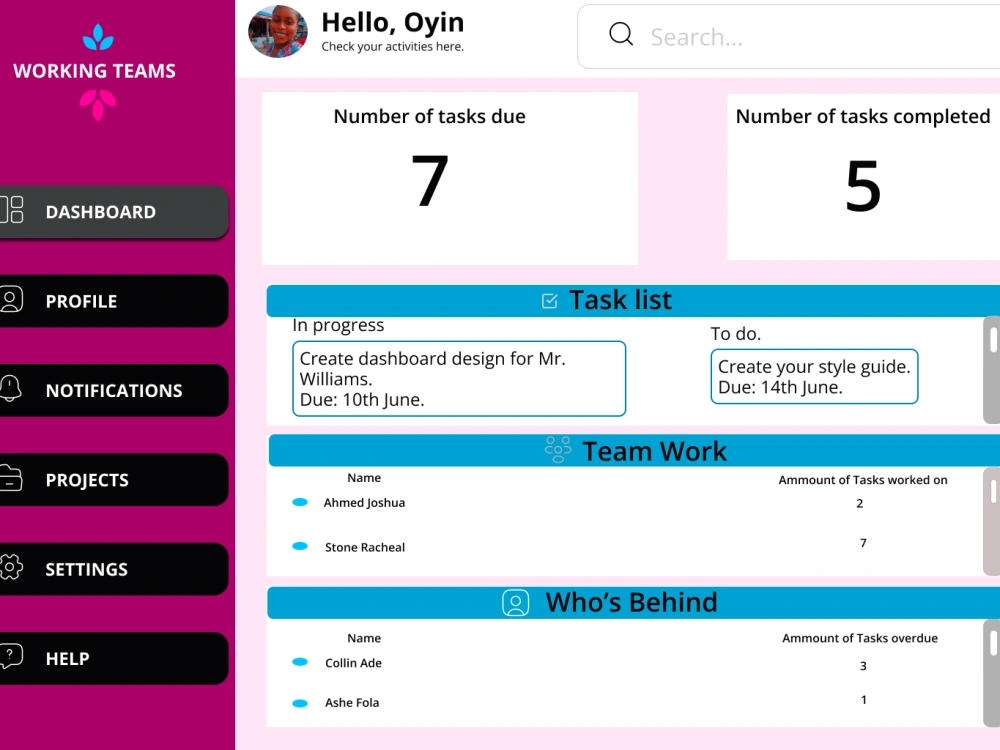Screen dimensions: 1000x750
Task: Select the name Stone Racheal
Action: click(x=365, y=547)
